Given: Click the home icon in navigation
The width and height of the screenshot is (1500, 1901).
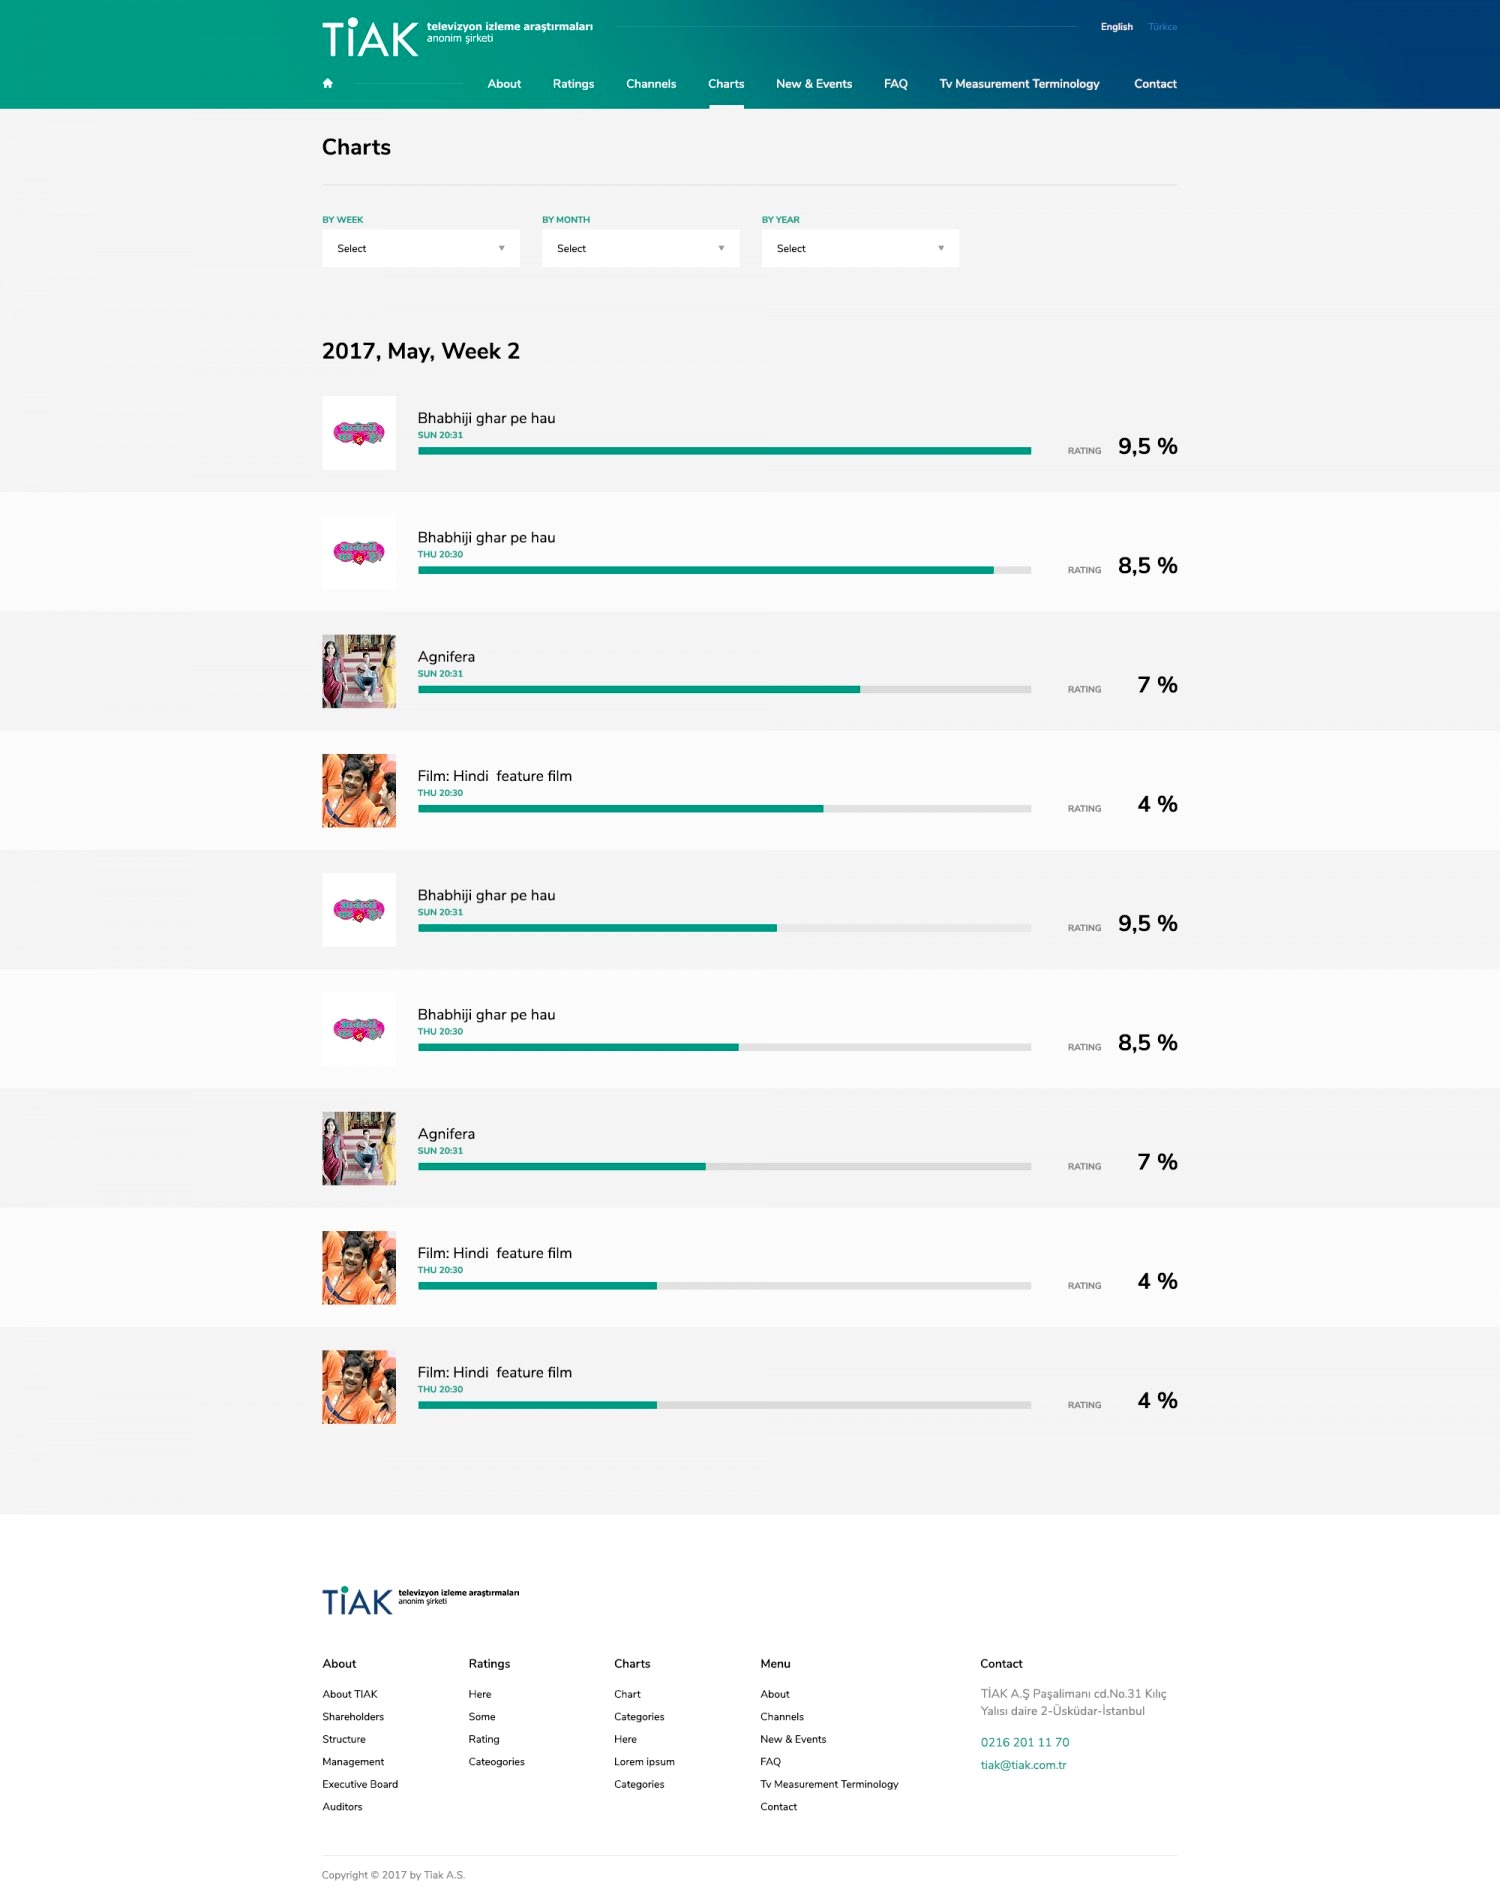Looking at the screenshot, I should click(327, 83).
